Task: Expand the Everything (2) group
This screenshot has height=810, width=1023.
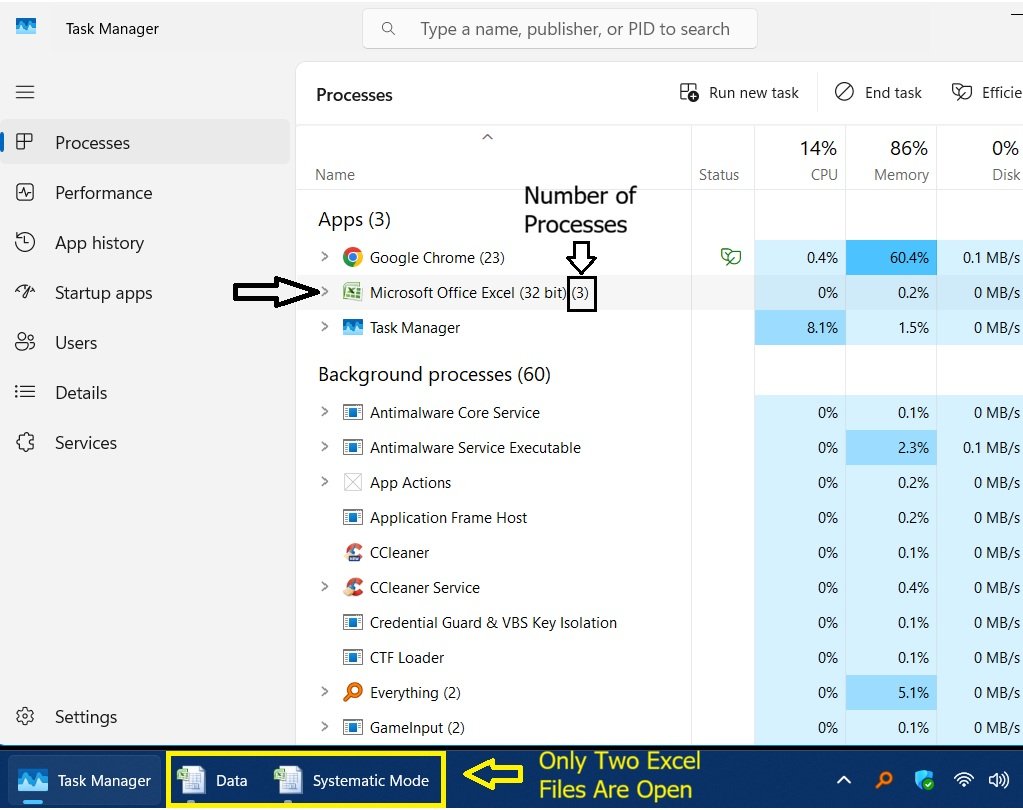Action: pyautogui.click(x=324, y=692)
